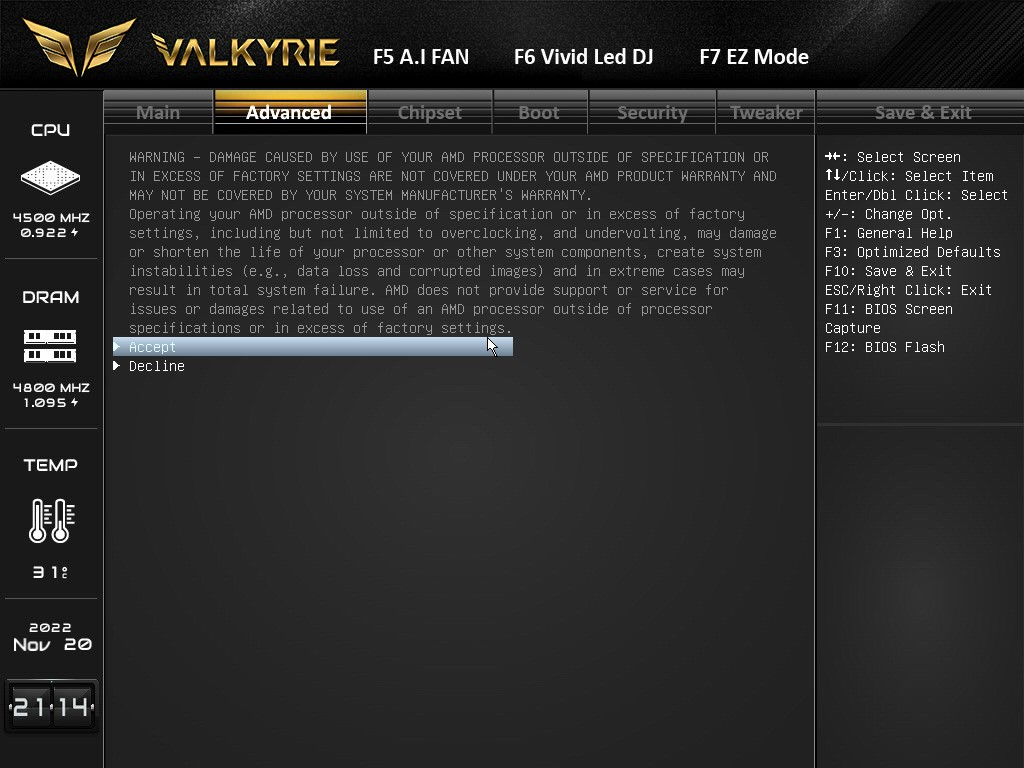Select the DRAM memory icon
This screenshot has width=1024, height=768.
pyautogui.click(x=50, y=345)
